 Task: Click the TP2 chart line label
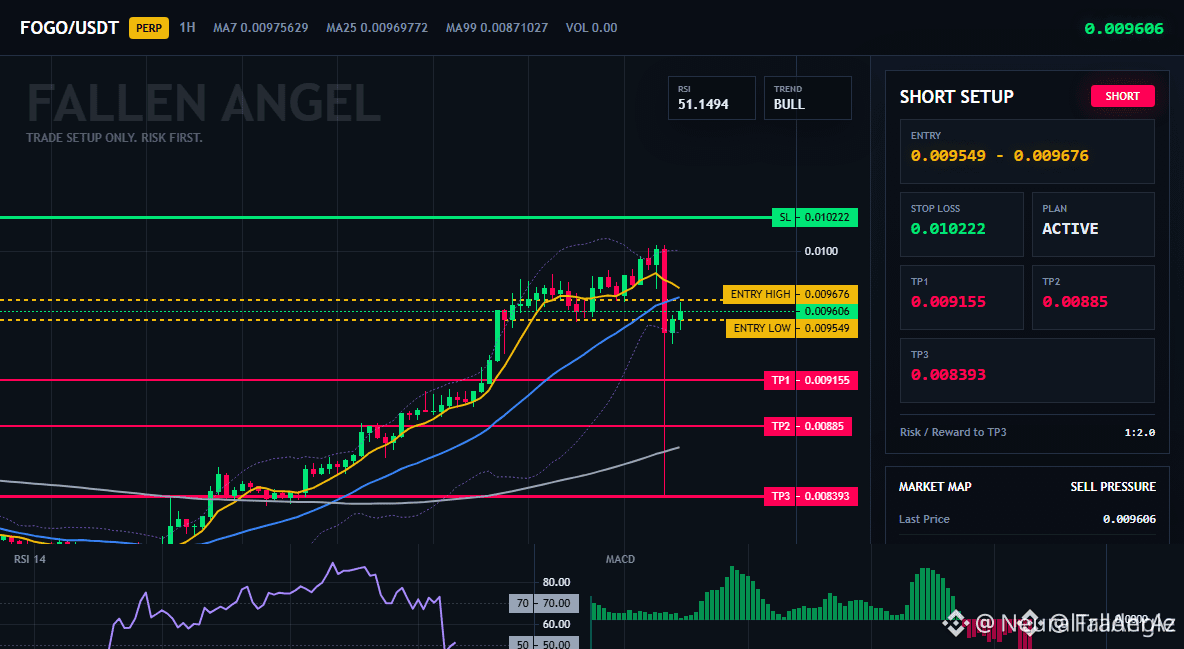pyautogui.click(x=780, y=426)
